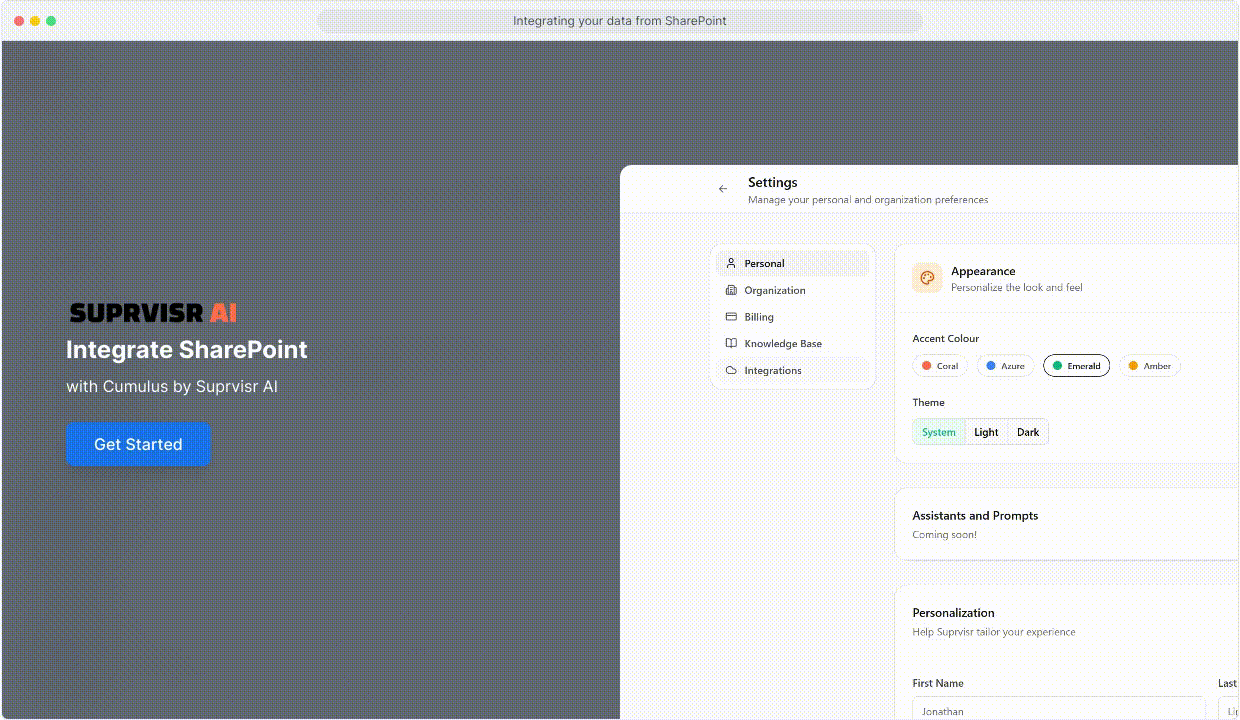Open the Integrations settings section
The height and width of the screenshot is (720, 1240).
pos(772,370)
